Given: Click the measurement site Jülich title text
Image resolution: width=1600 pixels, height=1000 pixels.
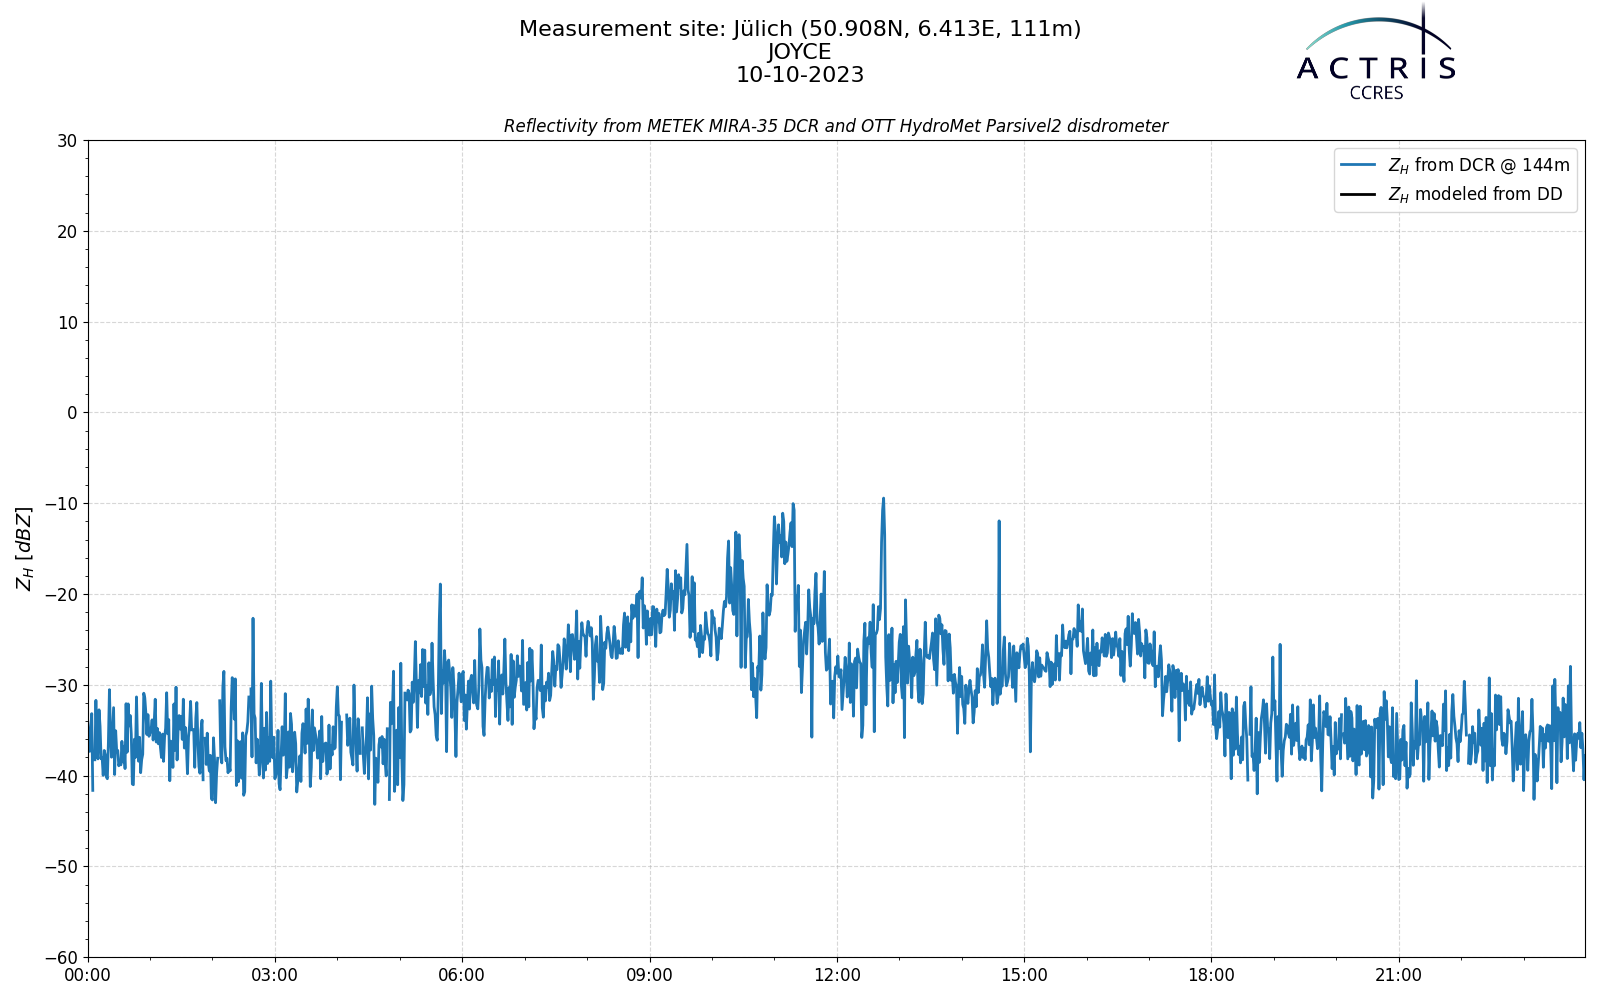Looking at the screenshot, I should 800,29.
